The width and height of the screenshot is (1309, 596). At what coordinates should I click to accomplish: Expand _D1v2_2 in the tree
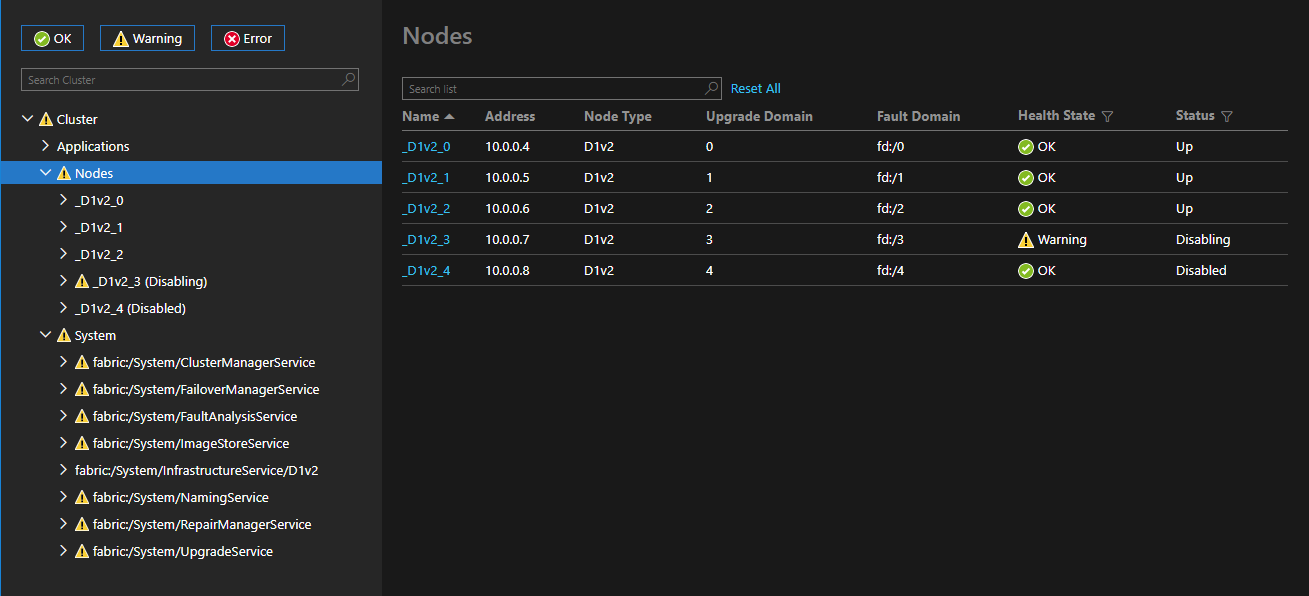pos(63,254)
